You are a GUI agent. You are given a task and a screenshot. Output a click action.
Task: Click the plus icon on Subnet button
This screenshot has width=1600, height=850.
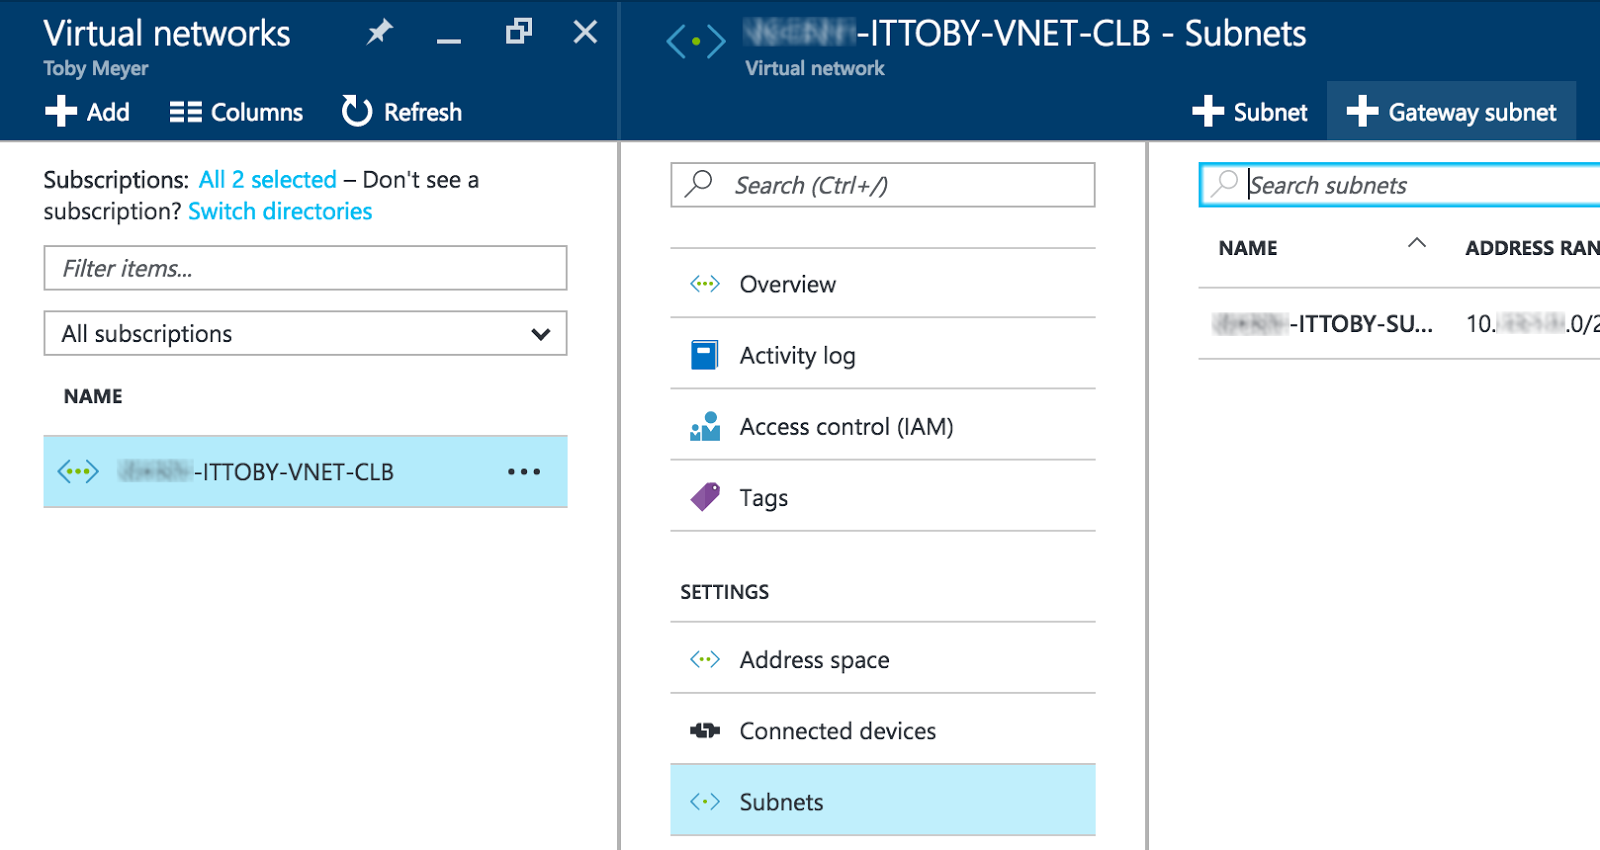pos(1208,111)
